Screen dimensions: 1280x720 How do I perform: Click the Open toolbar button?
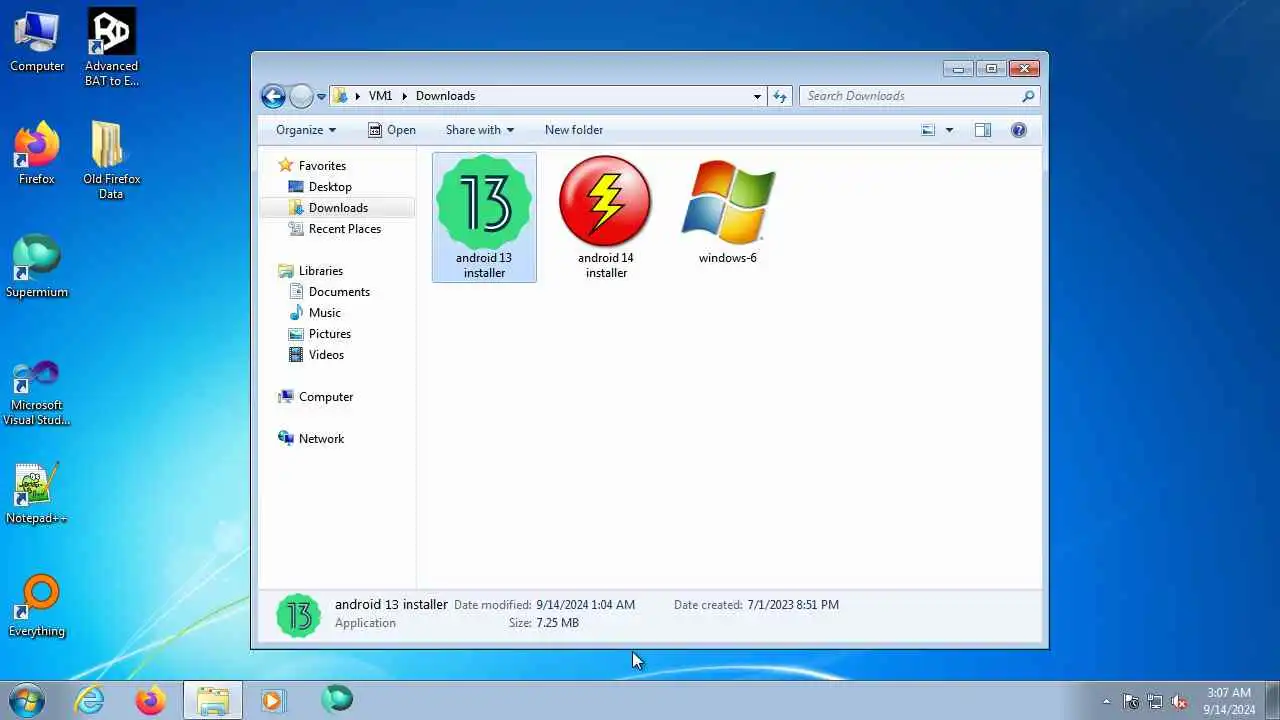tap(392, 130)
